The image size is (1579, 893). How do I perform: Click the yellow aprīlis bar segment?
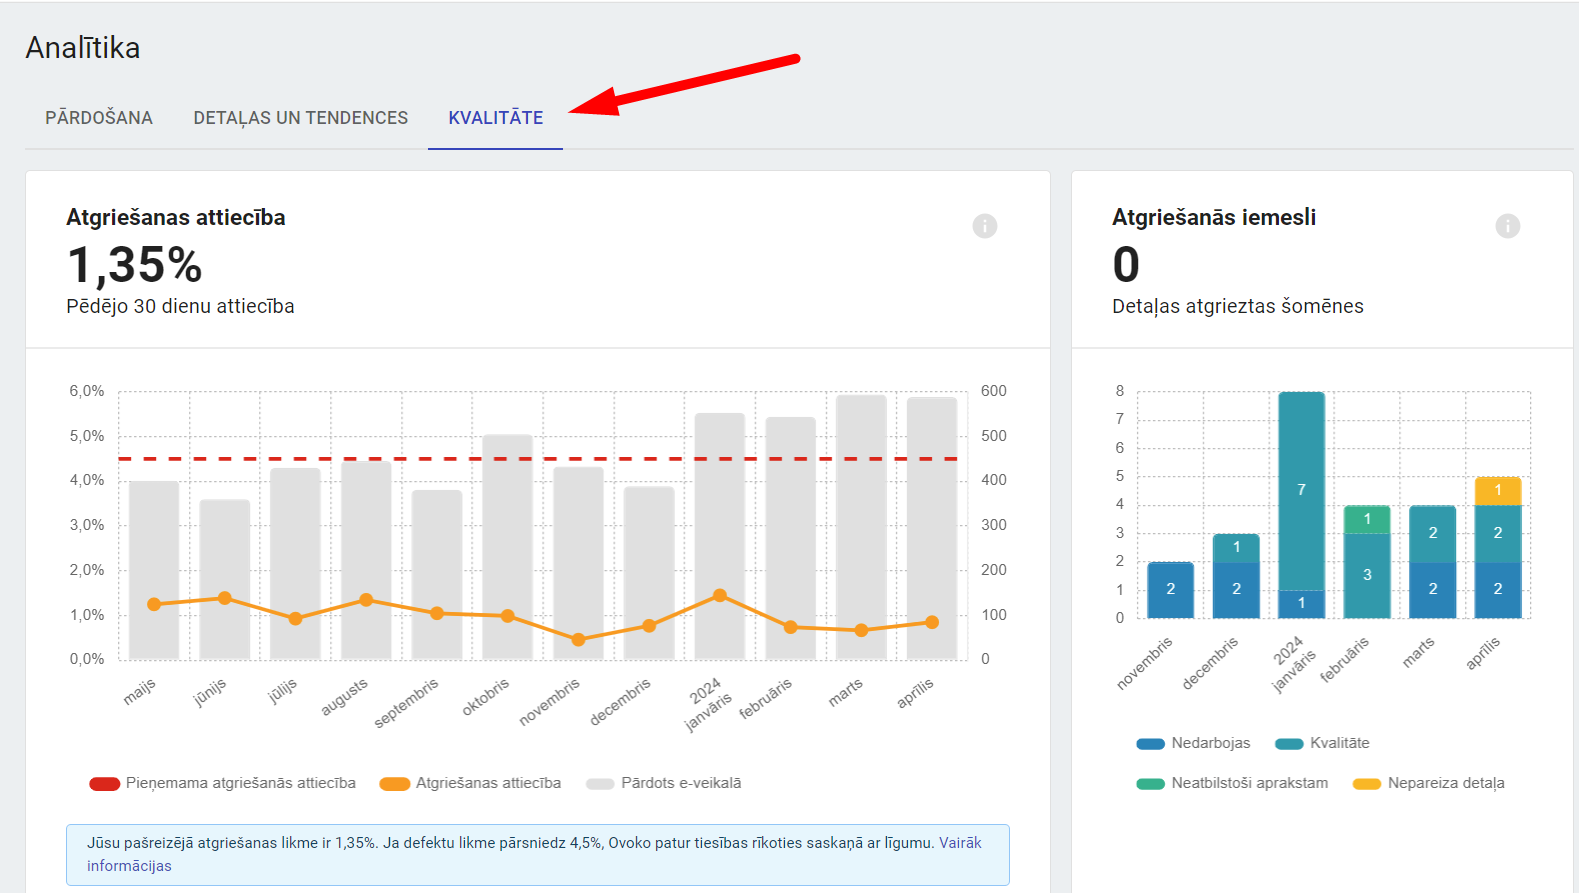[1497, 491]
